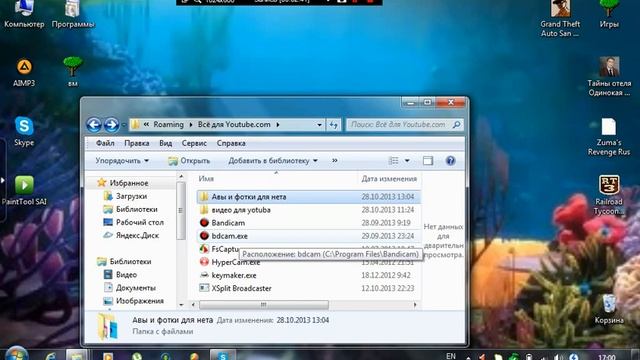The width and height of the screenshot is (640, 360).
Task: Click Тайны отеля Одинокая desktop icon
Action: coord(609,76)
